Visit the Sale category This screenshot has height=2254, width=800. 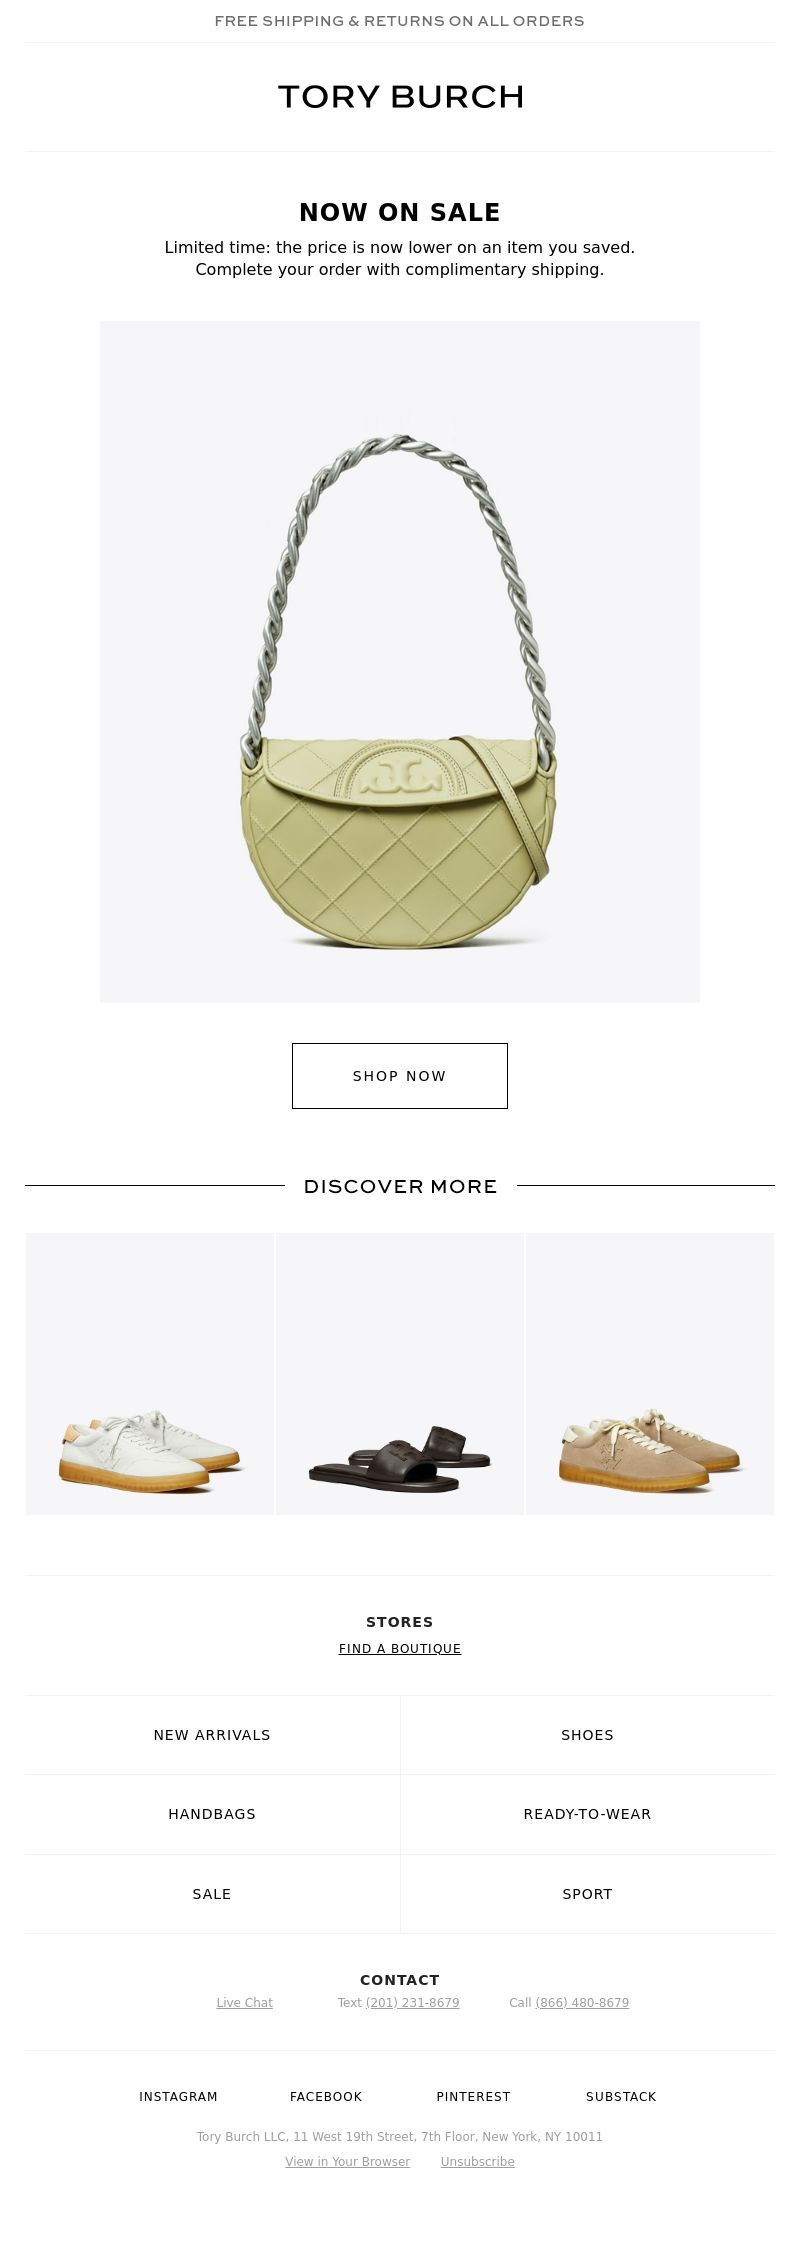click(x=212, y=1893)
